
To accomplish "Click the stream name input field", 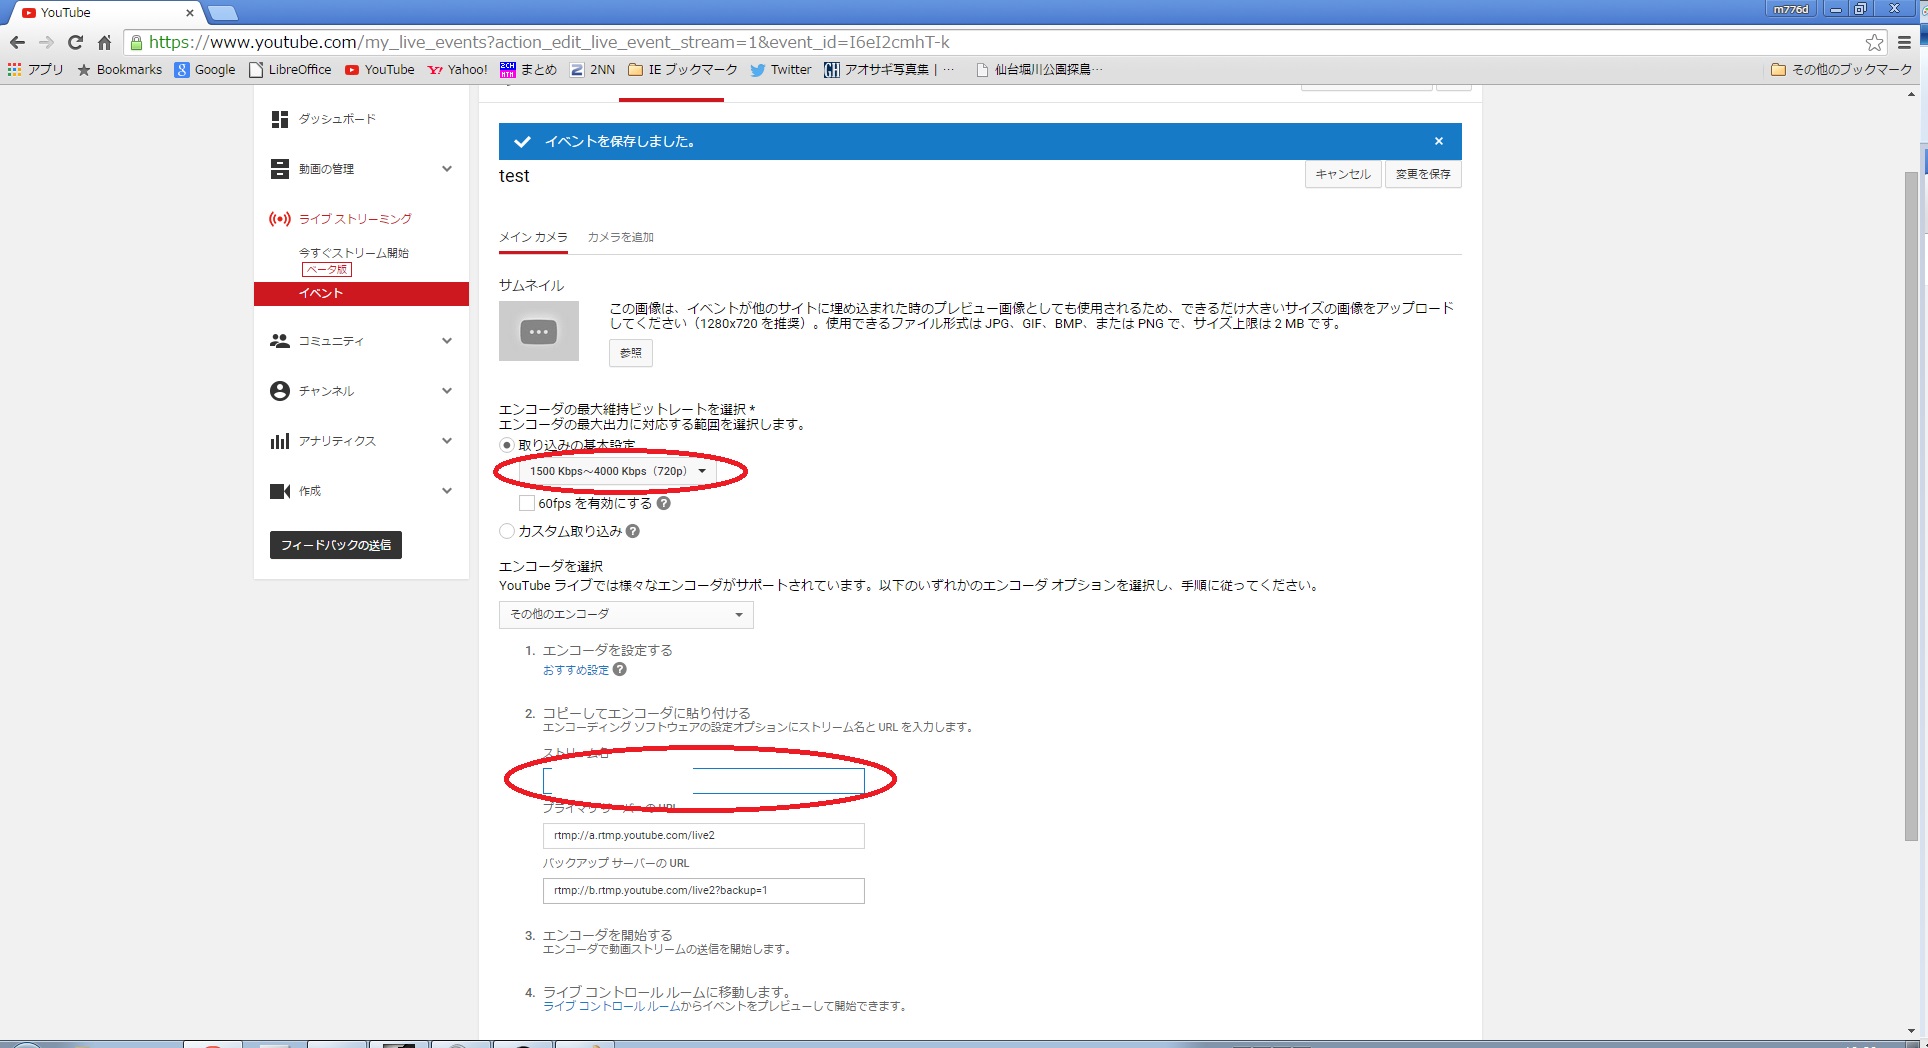I will [x=704, y=781].
